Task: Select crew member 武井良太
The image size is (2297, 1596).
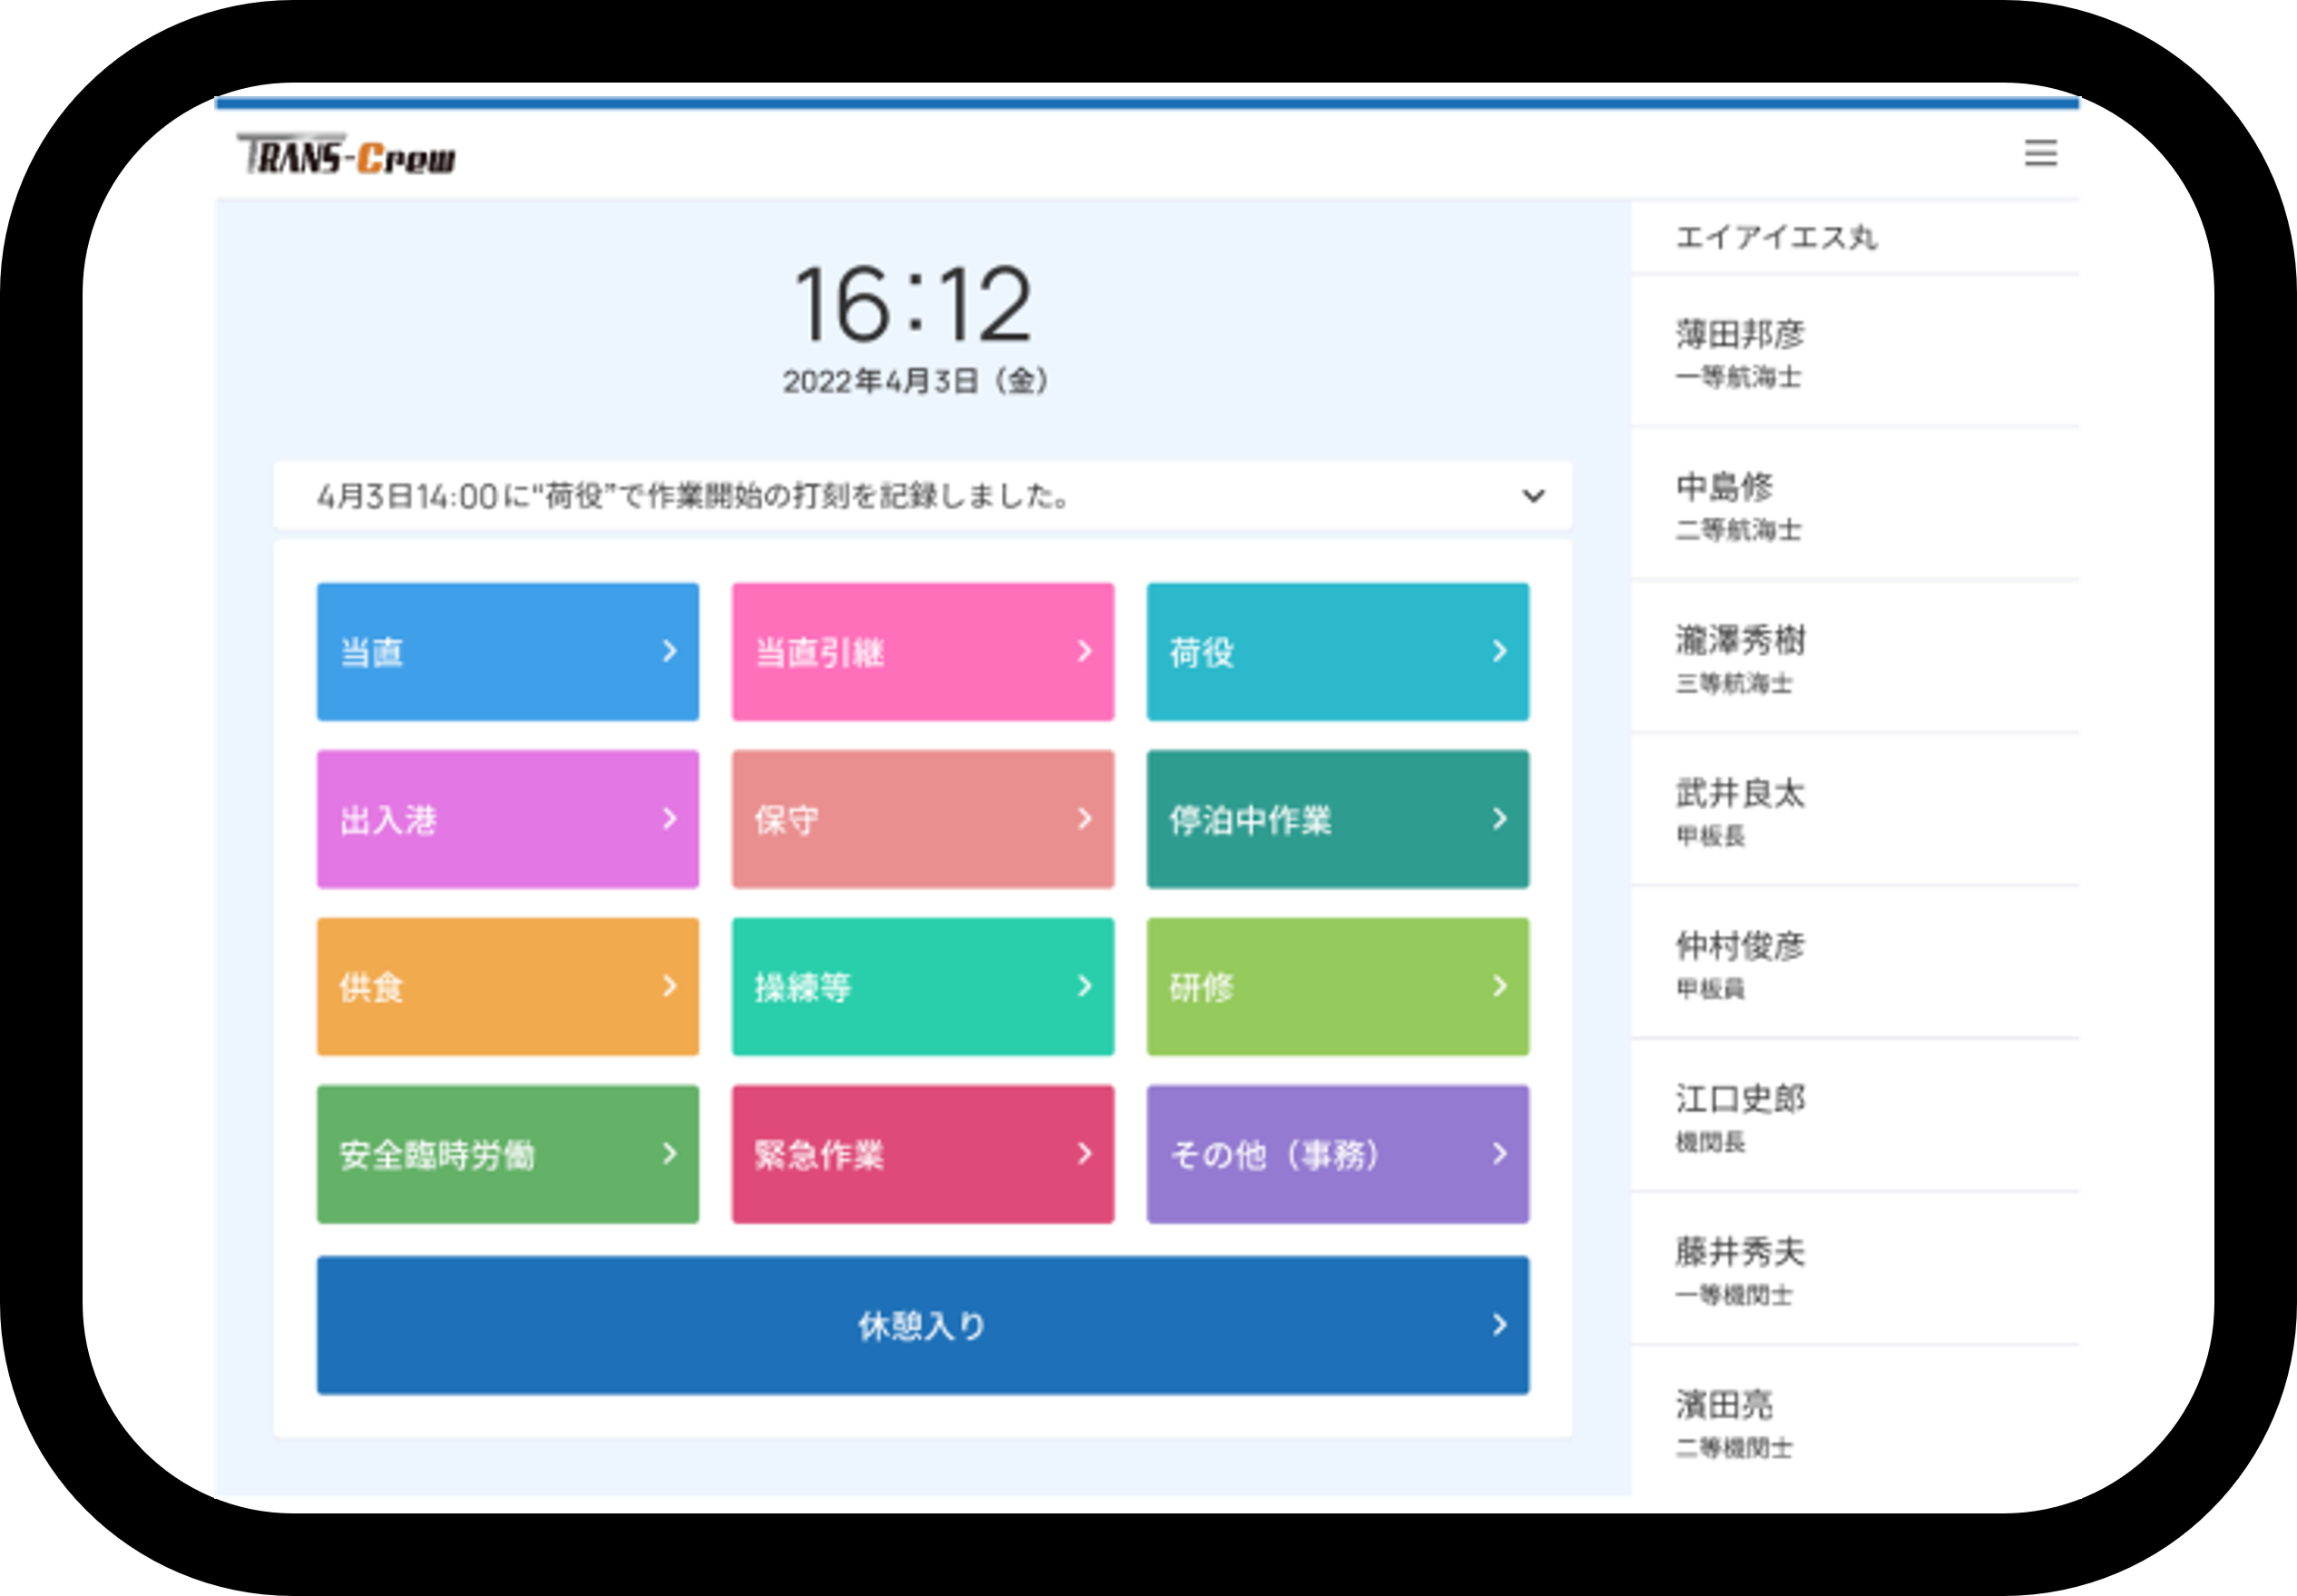Action: coord(1855,810)
